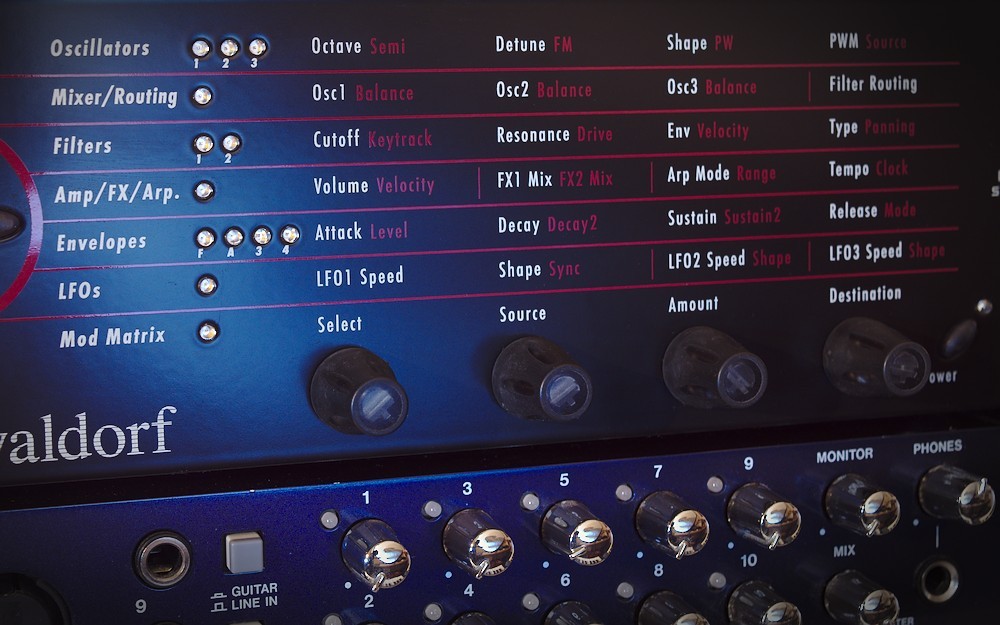The width and height of the screenshot is (1000, 625).
Task: Click the PHONES knob on the interface
Action: (x=956, y=494)
